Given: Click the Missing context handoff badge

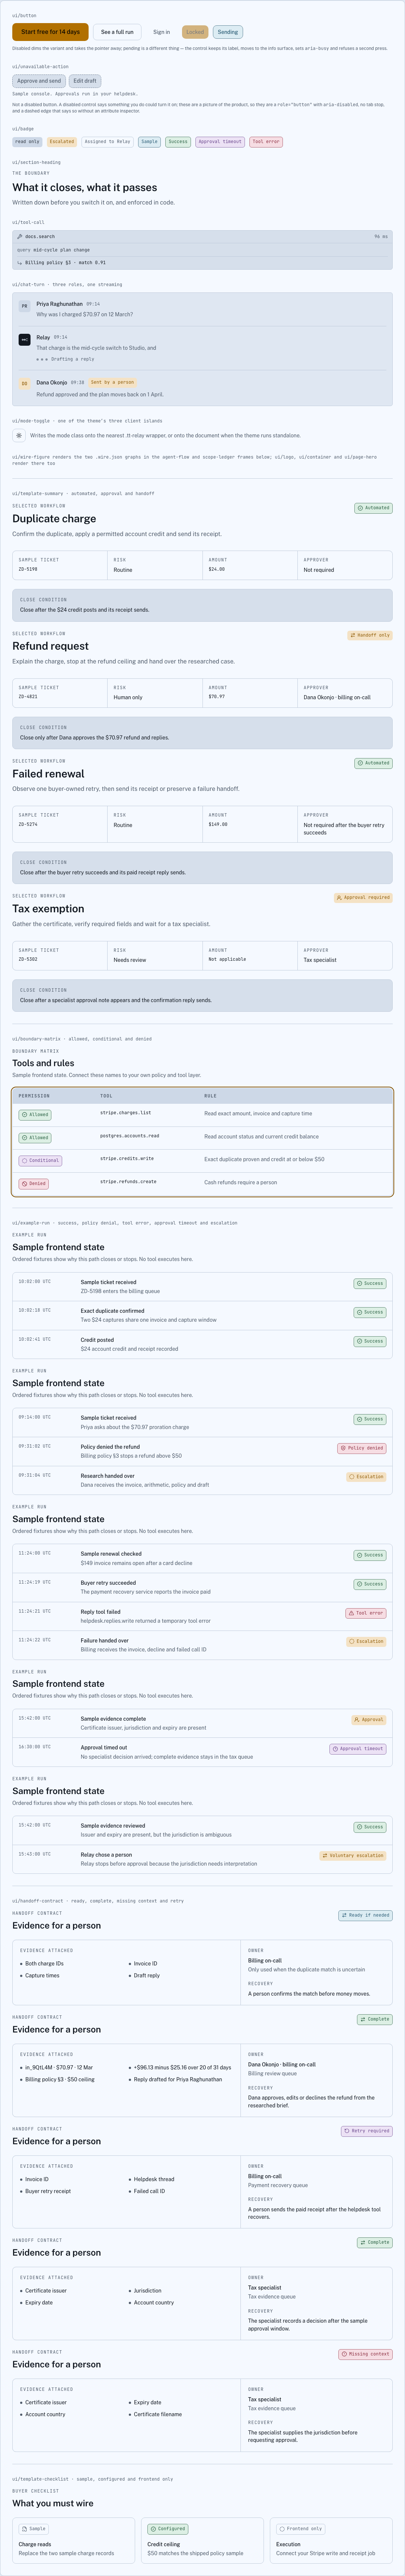Looking at the screenshot, I should tap(365, 2354).
